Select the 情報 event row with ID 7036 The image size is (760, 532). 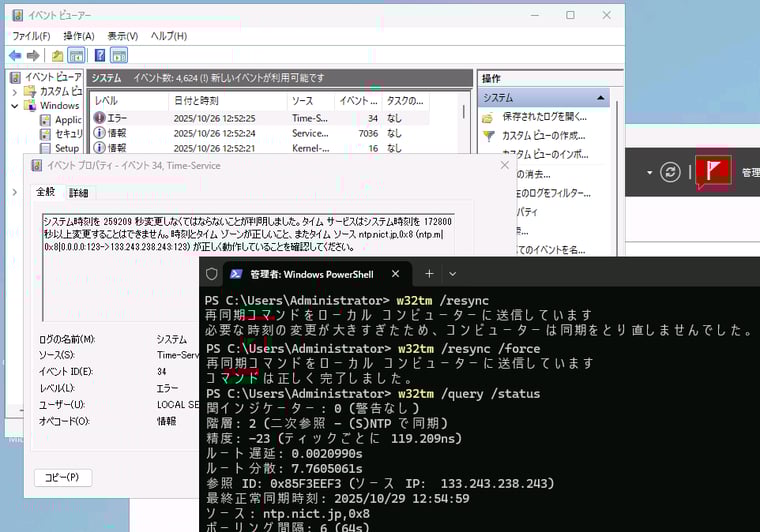click(260, 133)
